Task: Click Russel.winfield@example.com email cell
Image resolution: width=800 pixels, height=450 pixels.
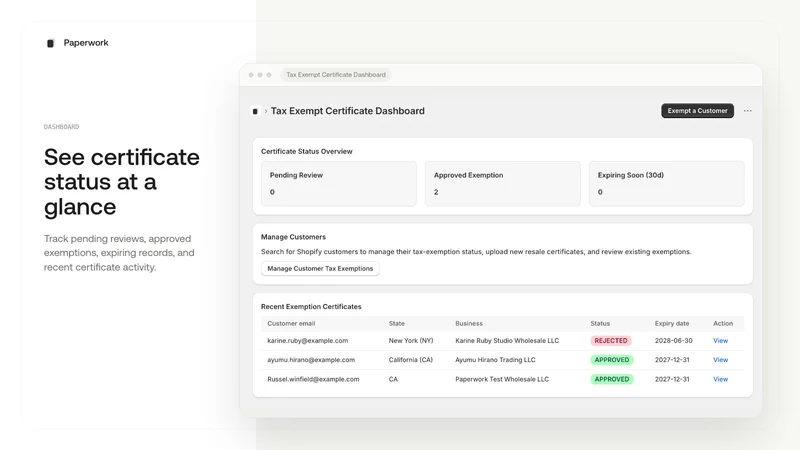Action: [x=313, y=380]
